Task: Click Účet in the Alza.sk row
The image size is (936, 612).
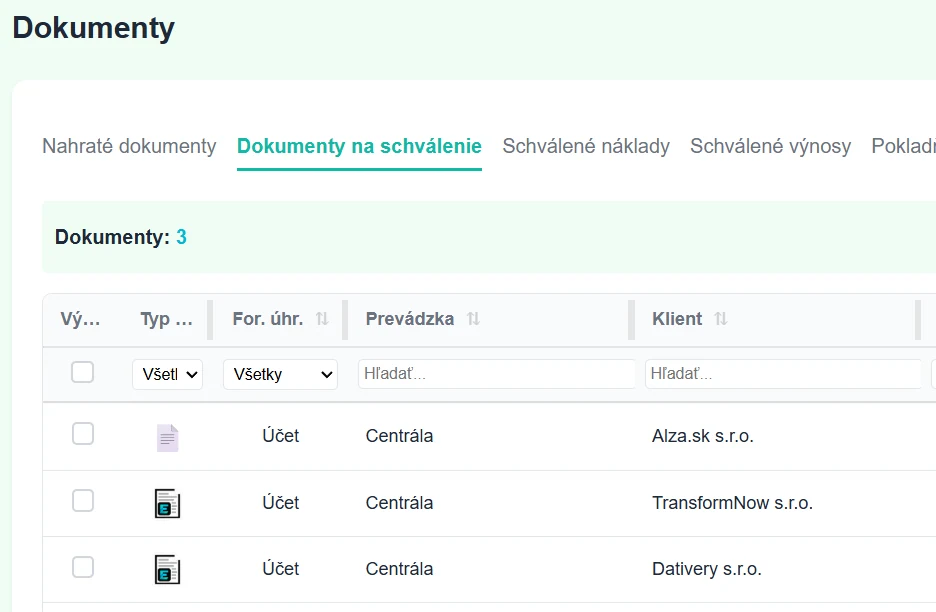Action: (x=281, y=435)
